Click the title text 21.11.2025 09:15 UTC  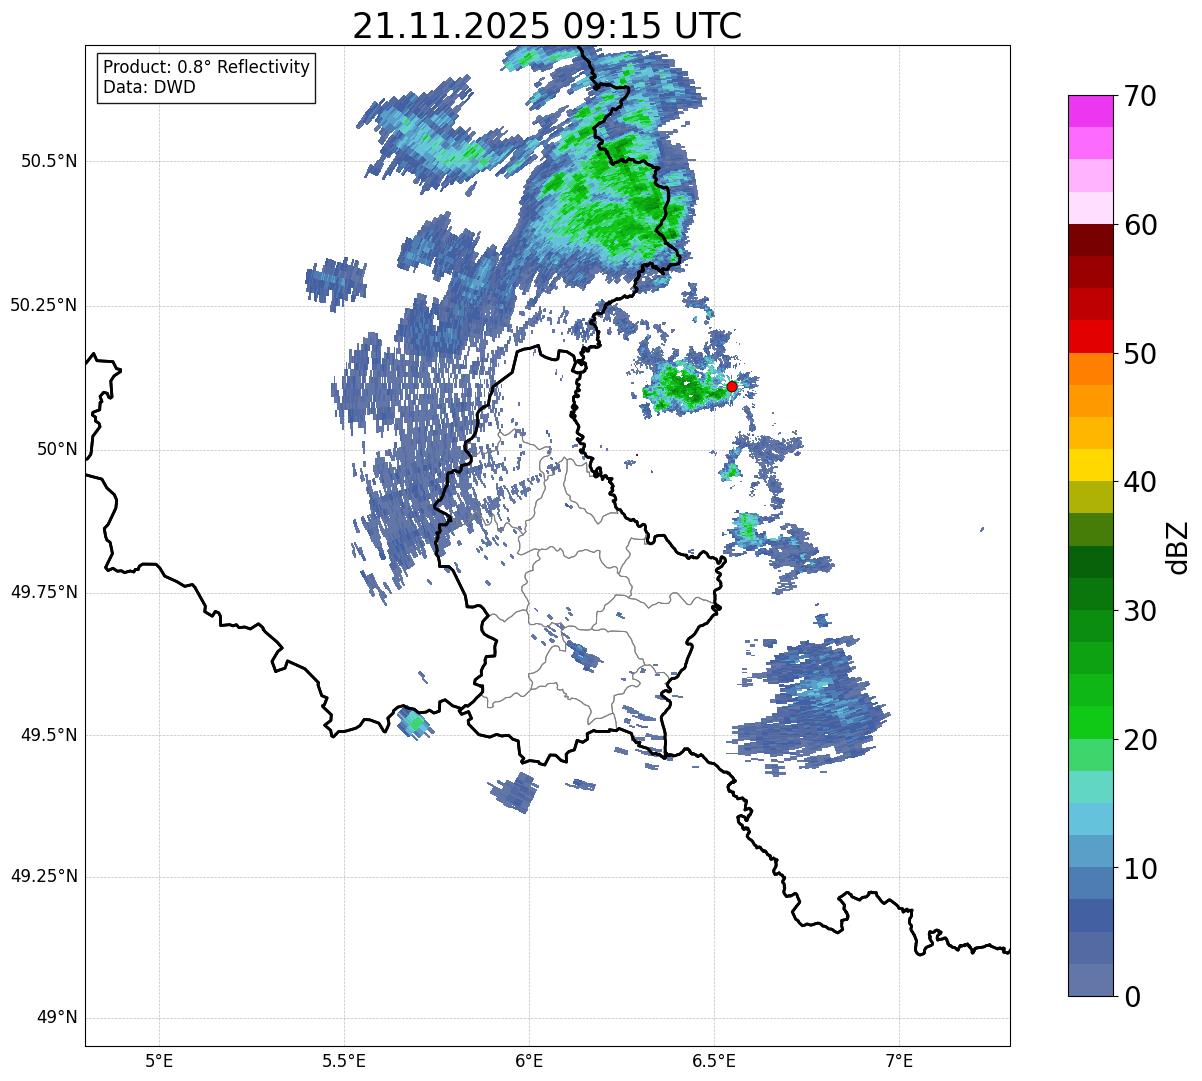tap(547, 26)
